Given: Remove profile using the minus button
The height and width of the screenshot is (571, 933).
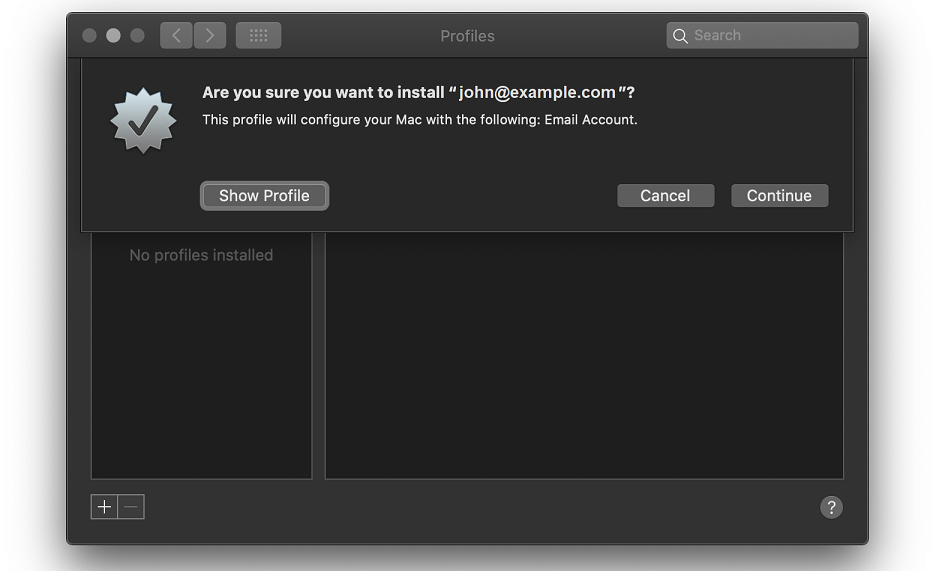Looking at the screenshot, I should tap(131, 507).
